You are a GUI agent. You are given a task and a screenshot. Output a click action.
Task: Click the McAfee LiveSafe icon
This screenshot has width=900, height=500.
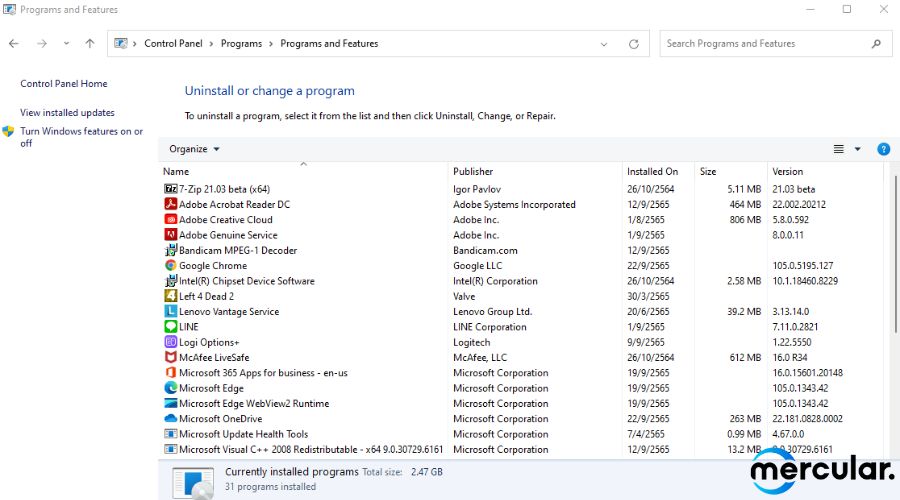point(170,357)
